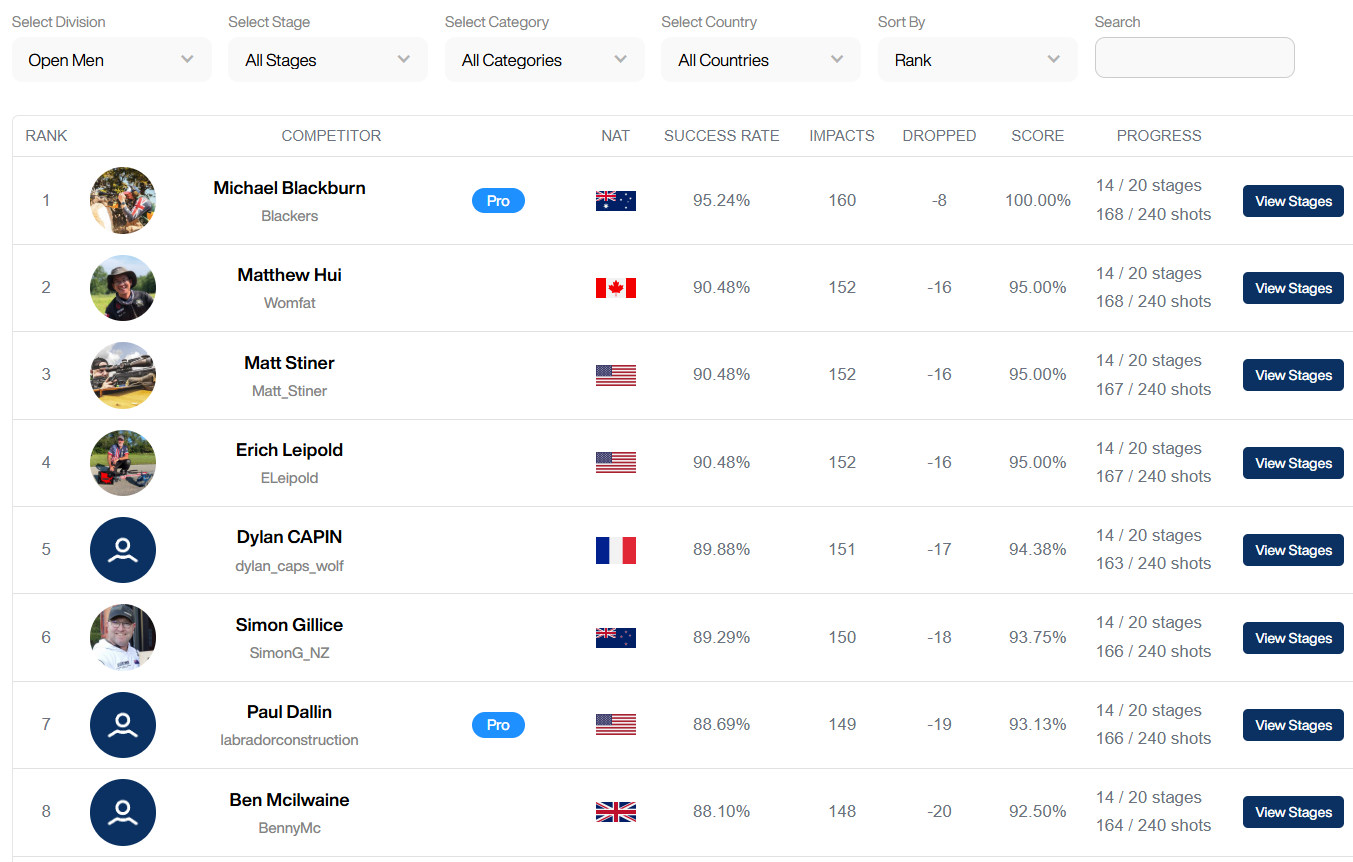
Task: Click View Stages for Erich Leipold
Action: [1293, 463]
